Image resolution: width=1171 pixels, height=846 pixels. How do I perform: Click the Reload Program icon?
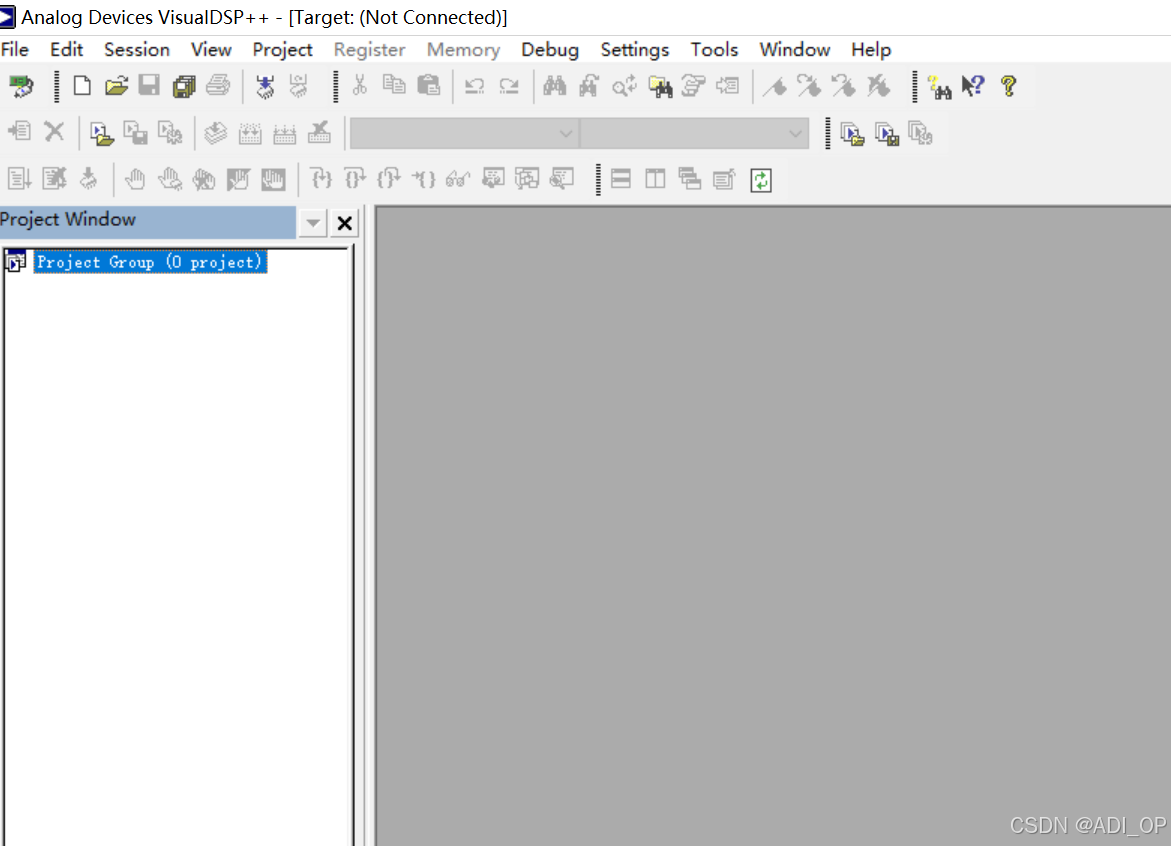299,87
